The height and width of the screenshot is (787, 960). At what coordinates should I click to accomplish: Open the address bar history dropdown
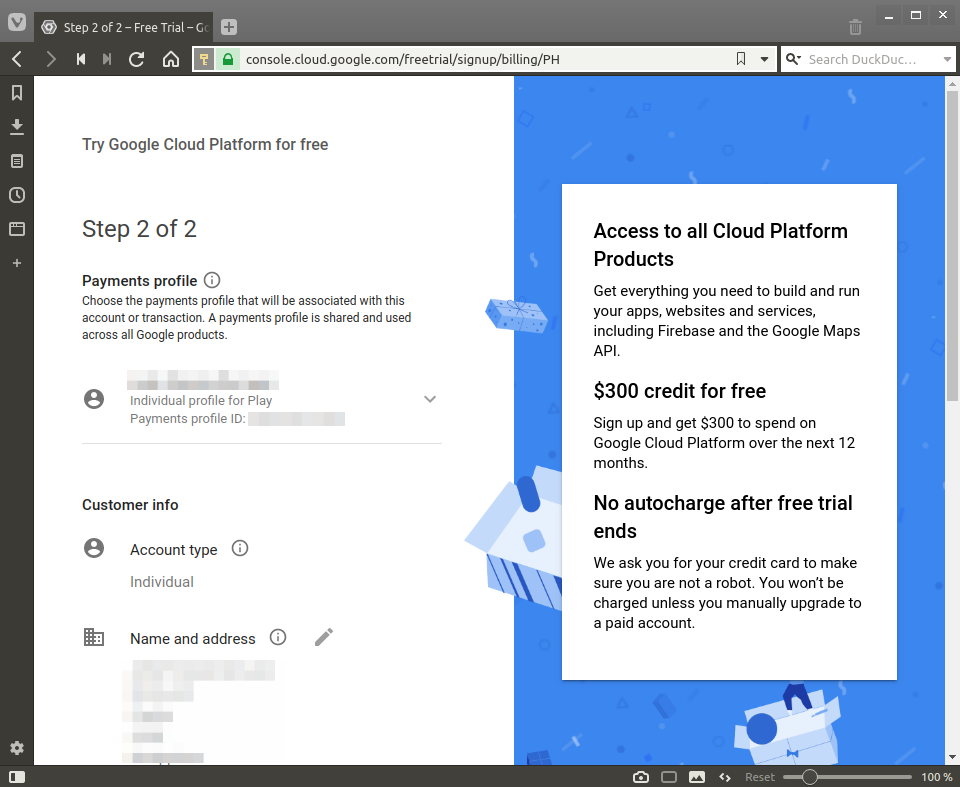[764, 59]
